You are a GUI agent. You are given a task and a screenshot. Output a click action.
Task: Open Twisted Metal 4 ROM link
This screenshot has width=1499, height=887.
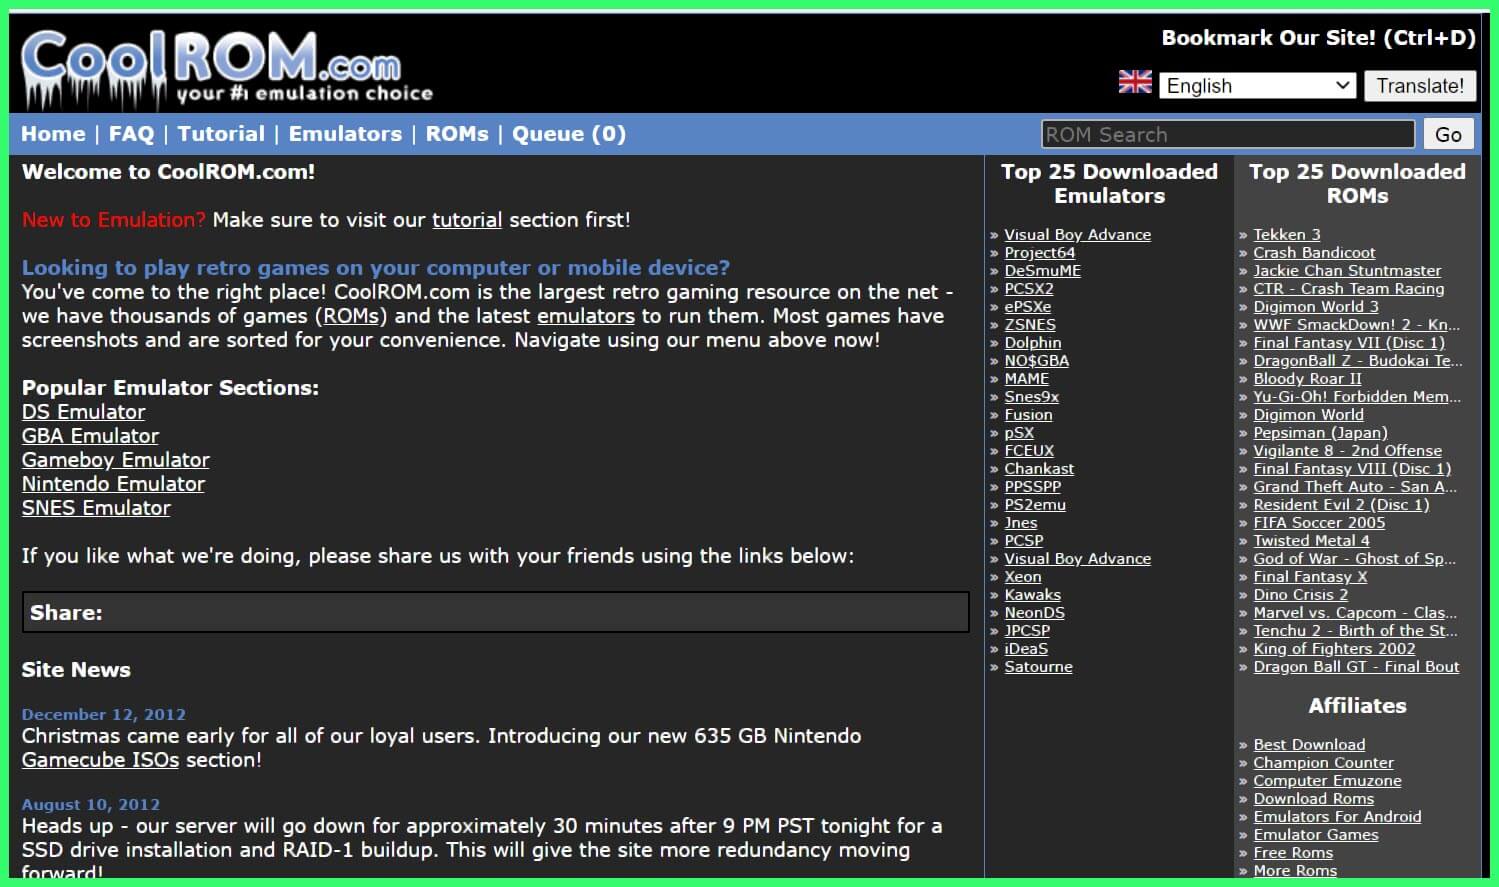click(1311, 541)
